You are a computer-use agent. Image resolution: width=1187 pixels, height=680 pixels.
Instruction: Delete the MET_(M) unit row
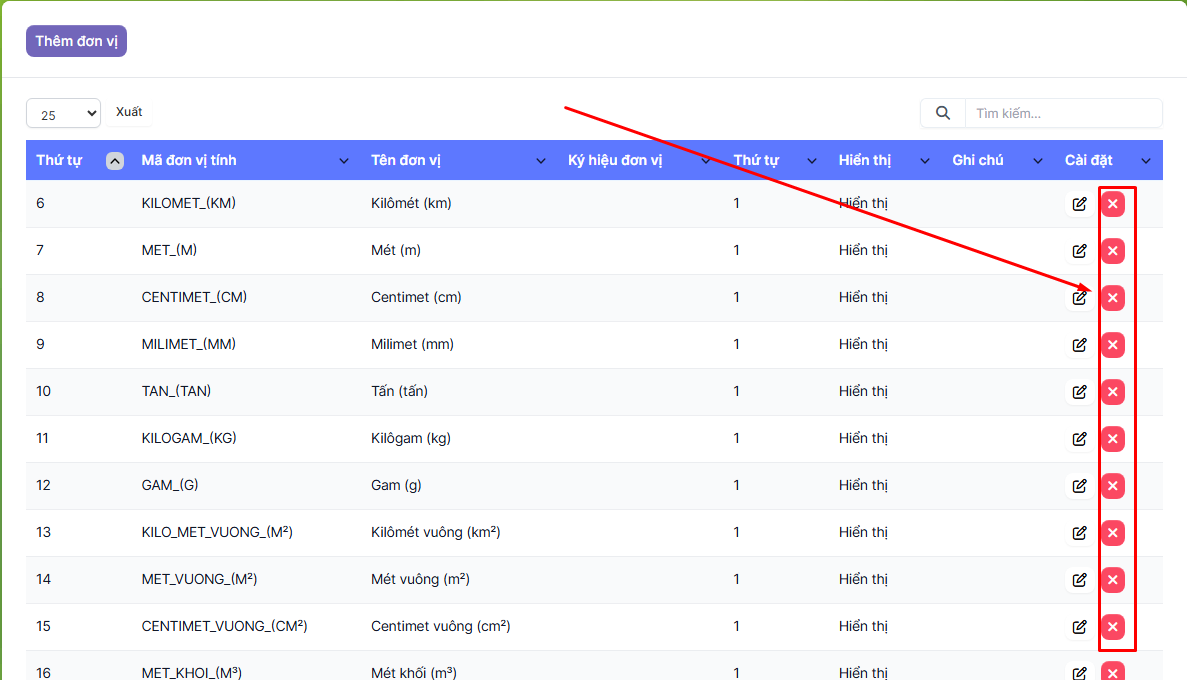coord(1112,251)
